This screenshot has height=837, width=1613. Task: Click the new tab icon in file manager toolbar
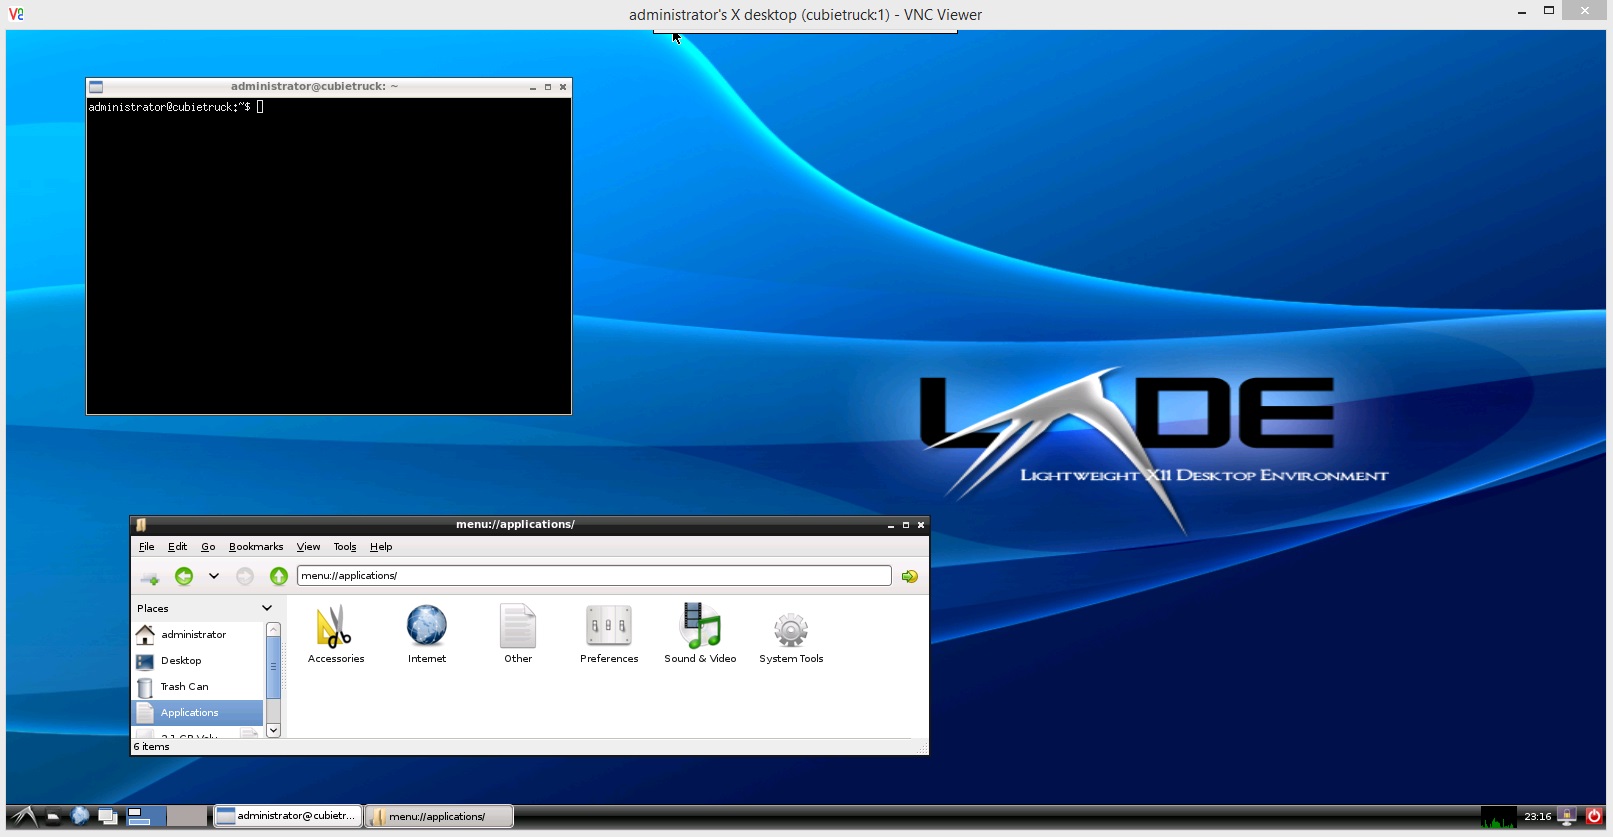point(150,577)
